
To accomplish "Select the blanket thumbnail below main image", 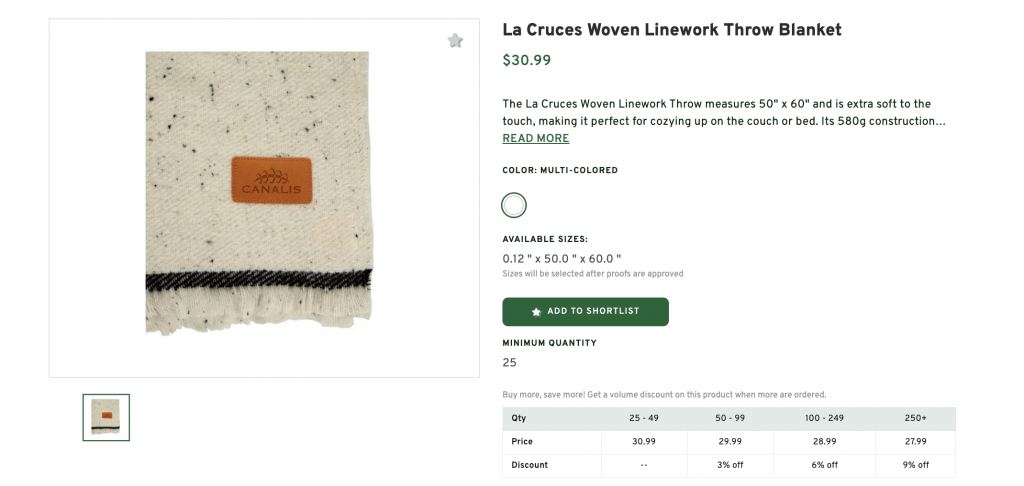I will [x=106, y=417].
